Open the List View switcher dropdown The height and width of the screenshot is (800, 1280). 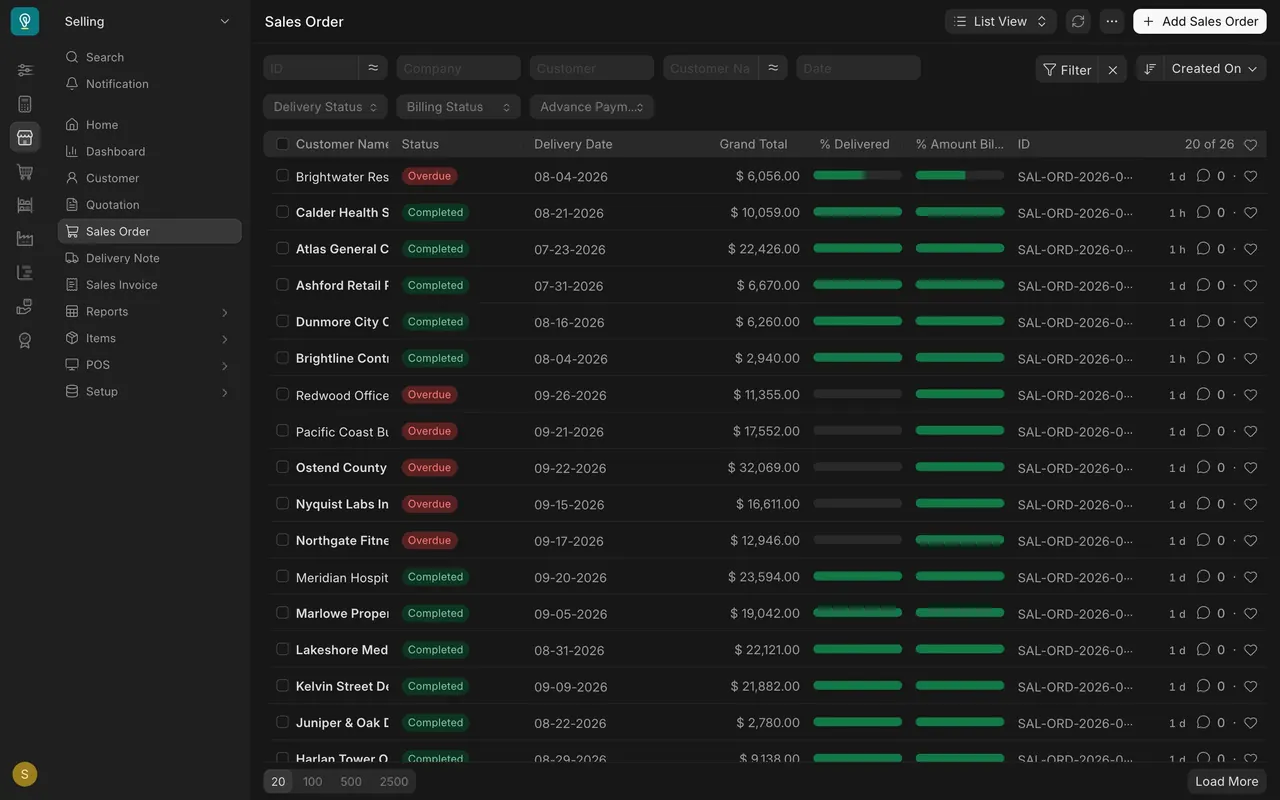(1000, 21)
